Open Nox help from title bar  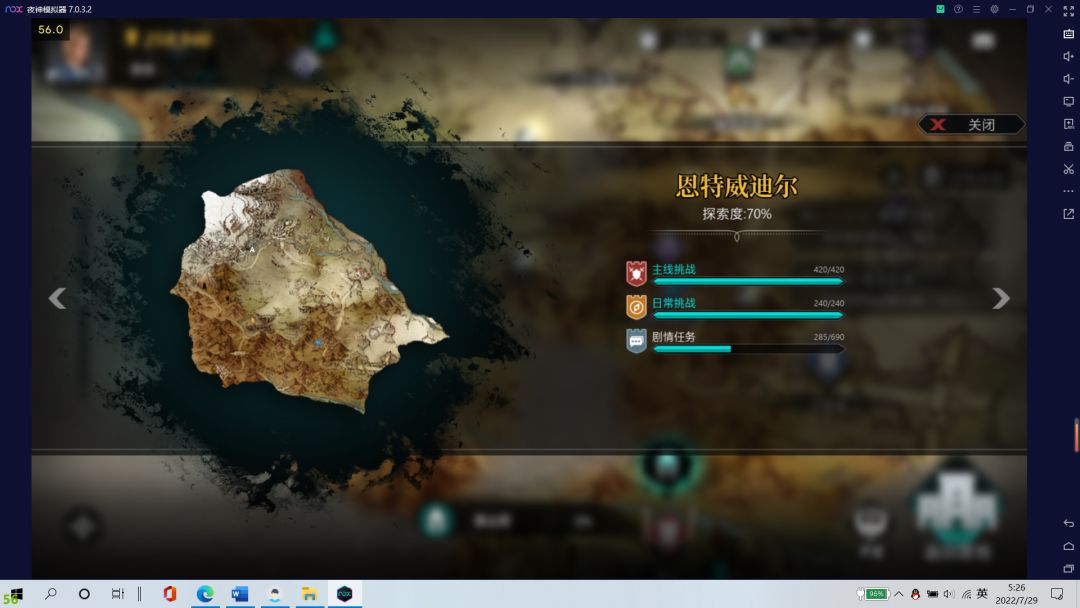958,9
